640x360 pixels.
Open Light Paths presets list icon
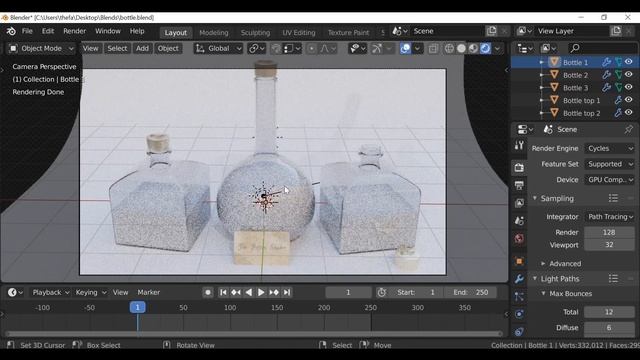(613, 278)
